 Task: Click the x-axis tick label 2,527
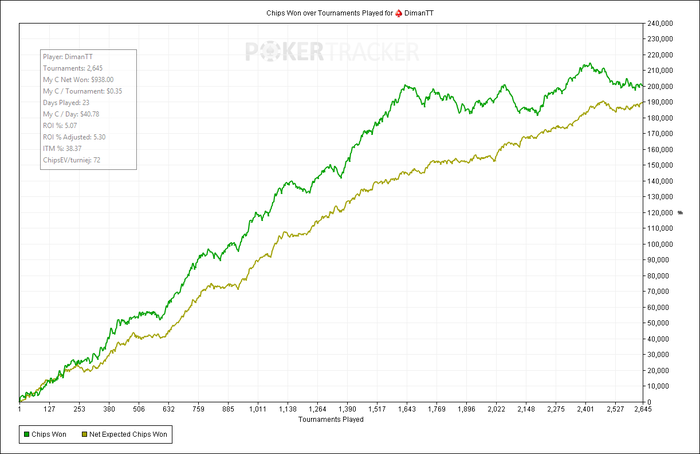click(x=615, y=409)
